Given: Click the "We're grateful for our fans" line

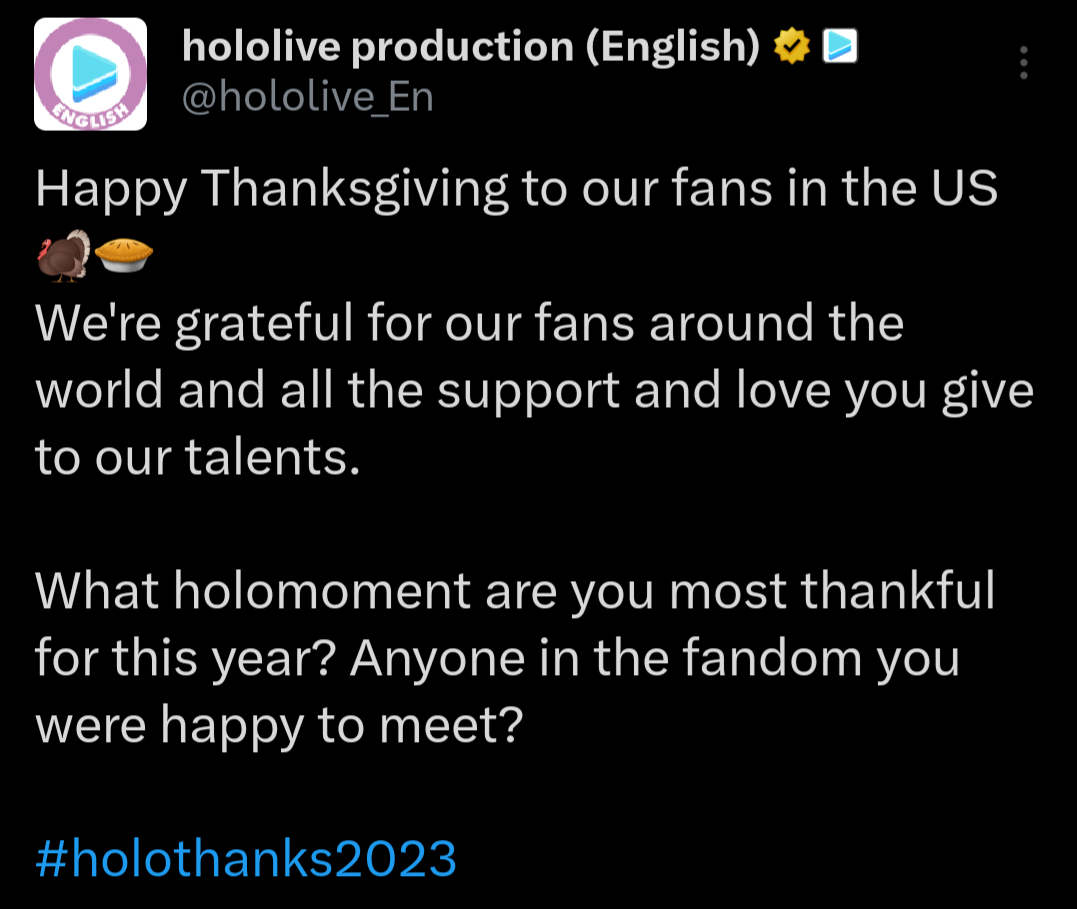Looking at the screenshot, I should [x=469, y=323].
